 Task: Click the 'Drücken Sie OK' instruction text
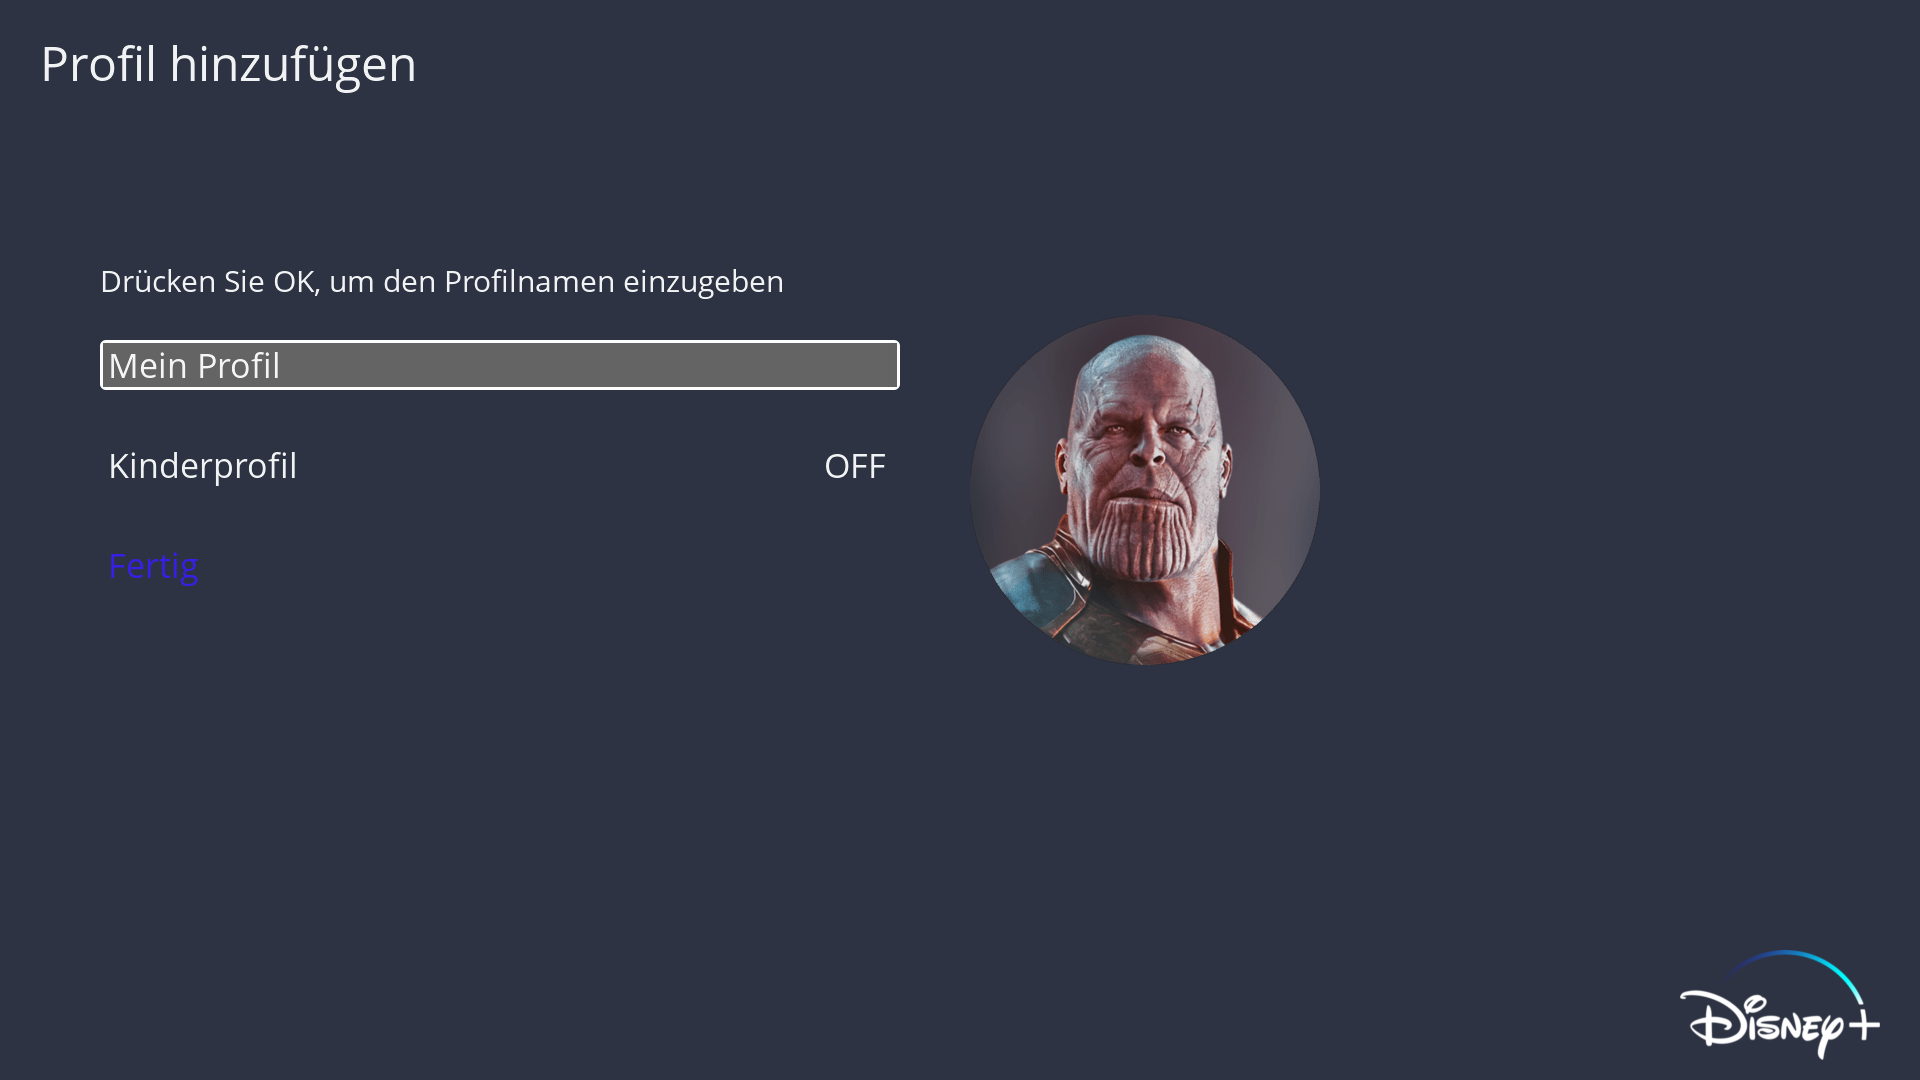click(441, 281)
